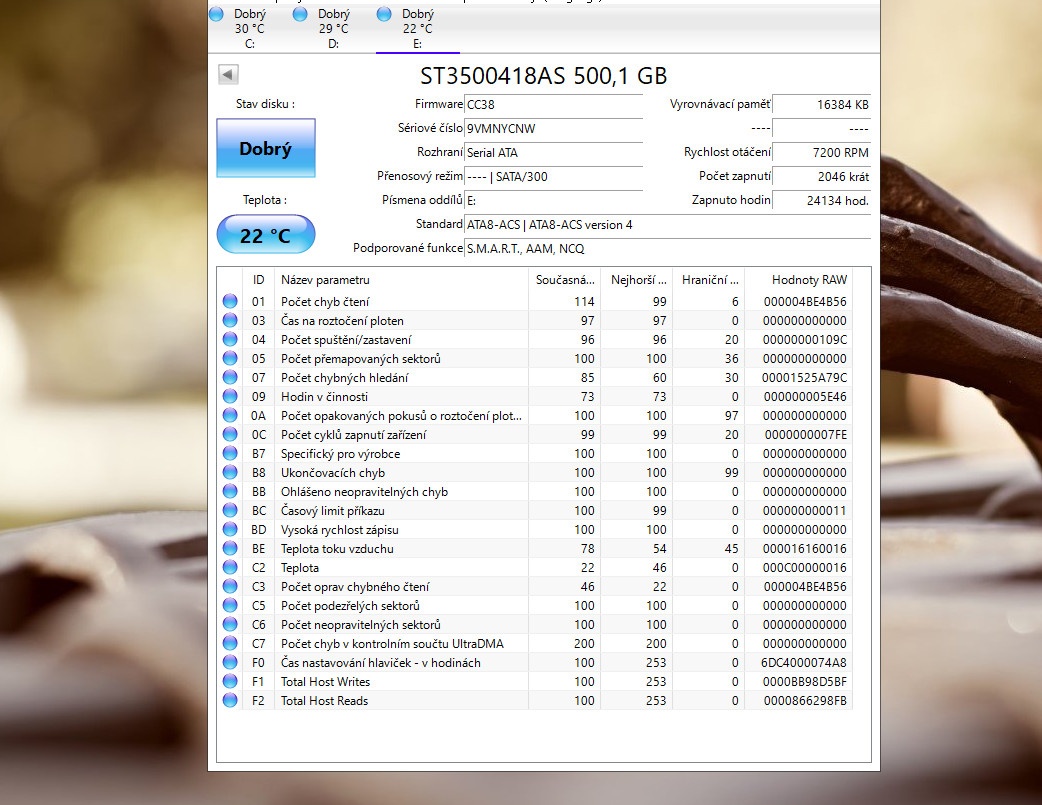Image resolution: width=1042 pixels, height=805 pixels.
Task: Click RAW value 000016160016 in row BE
Action: pos(805,549)
